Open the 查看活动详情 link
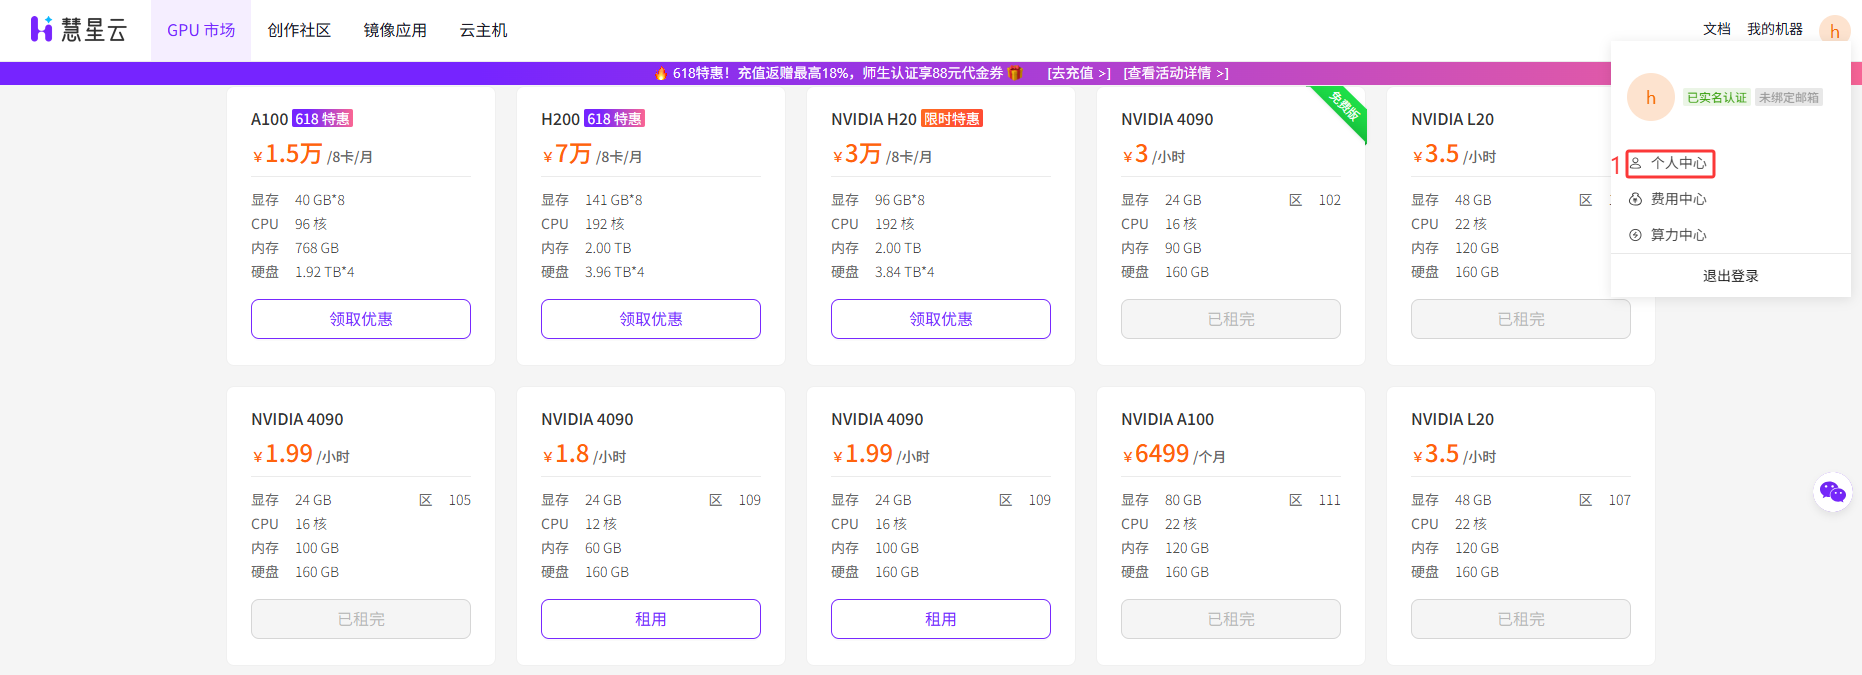Viewport: 1862px width, 675px height. point(1175,73)
